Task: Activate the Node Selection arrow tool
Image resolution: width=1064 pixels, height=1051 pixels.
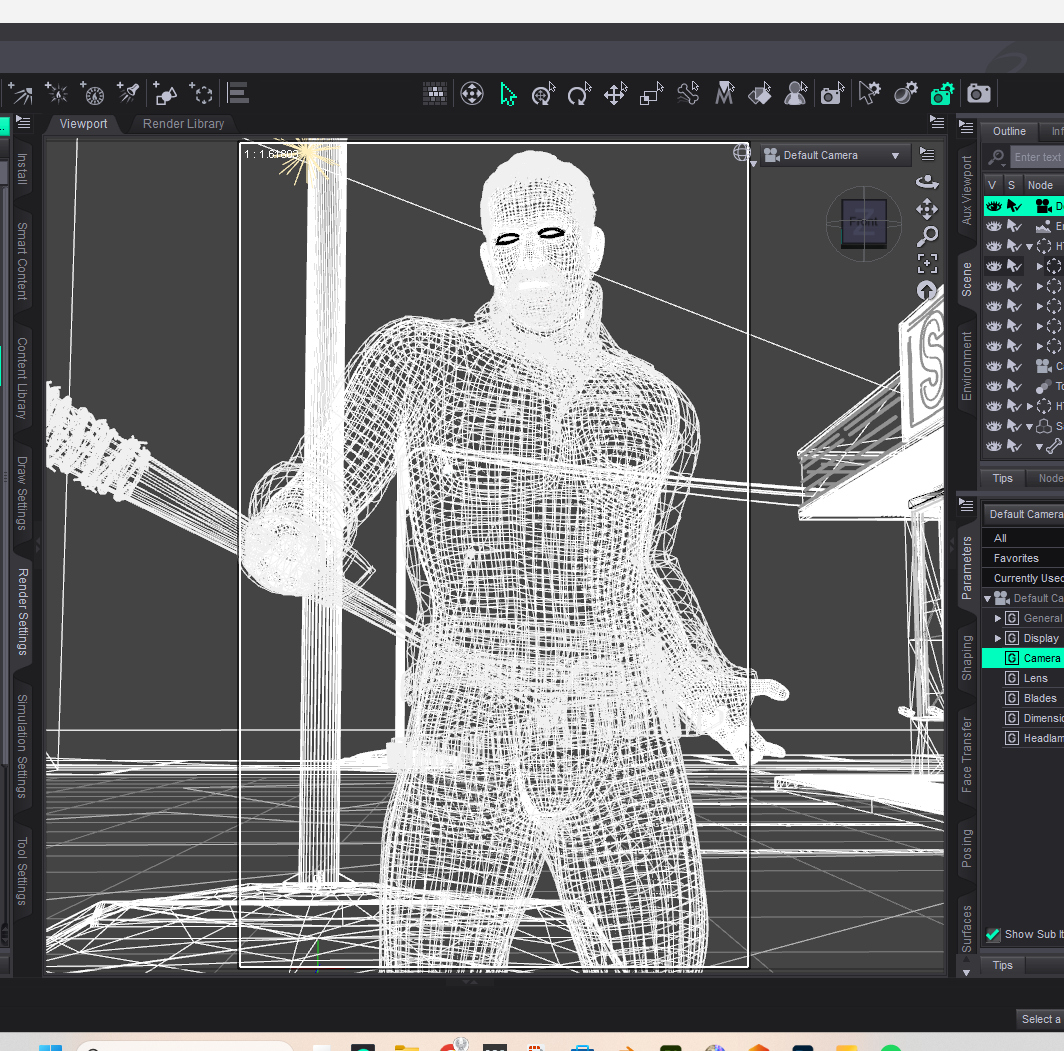Action: 508,94
